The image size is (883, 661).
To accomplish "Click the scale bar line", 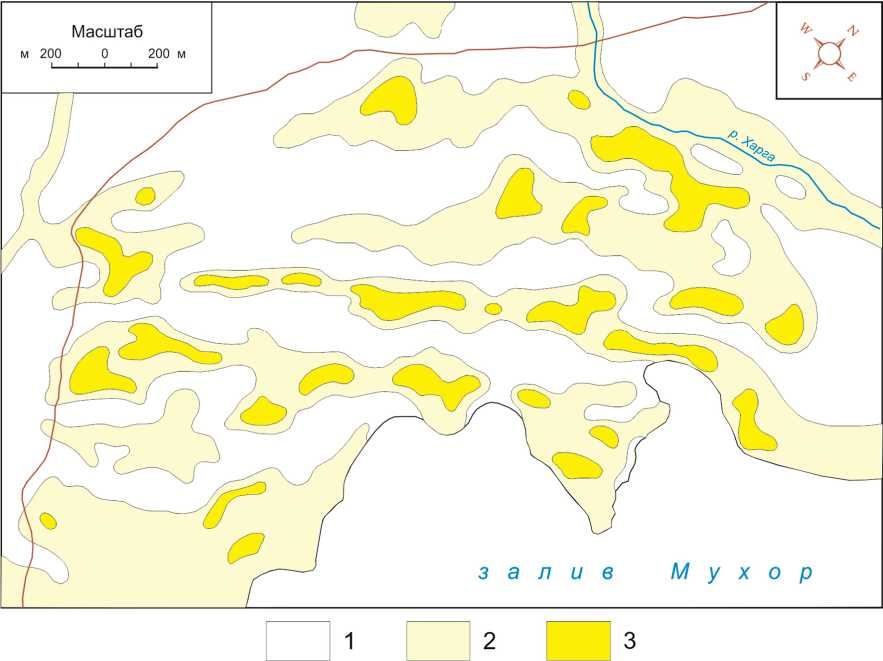I will (105, 66).
